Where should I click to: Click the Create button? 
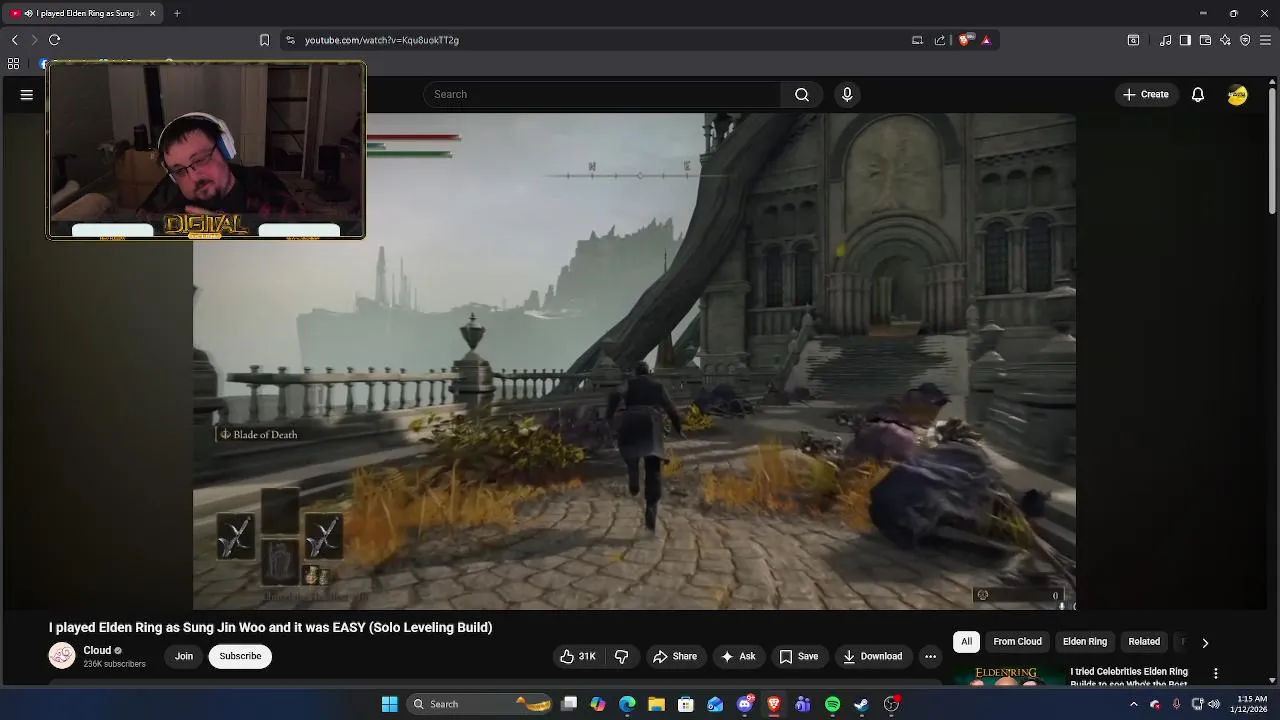[1145, 94]
